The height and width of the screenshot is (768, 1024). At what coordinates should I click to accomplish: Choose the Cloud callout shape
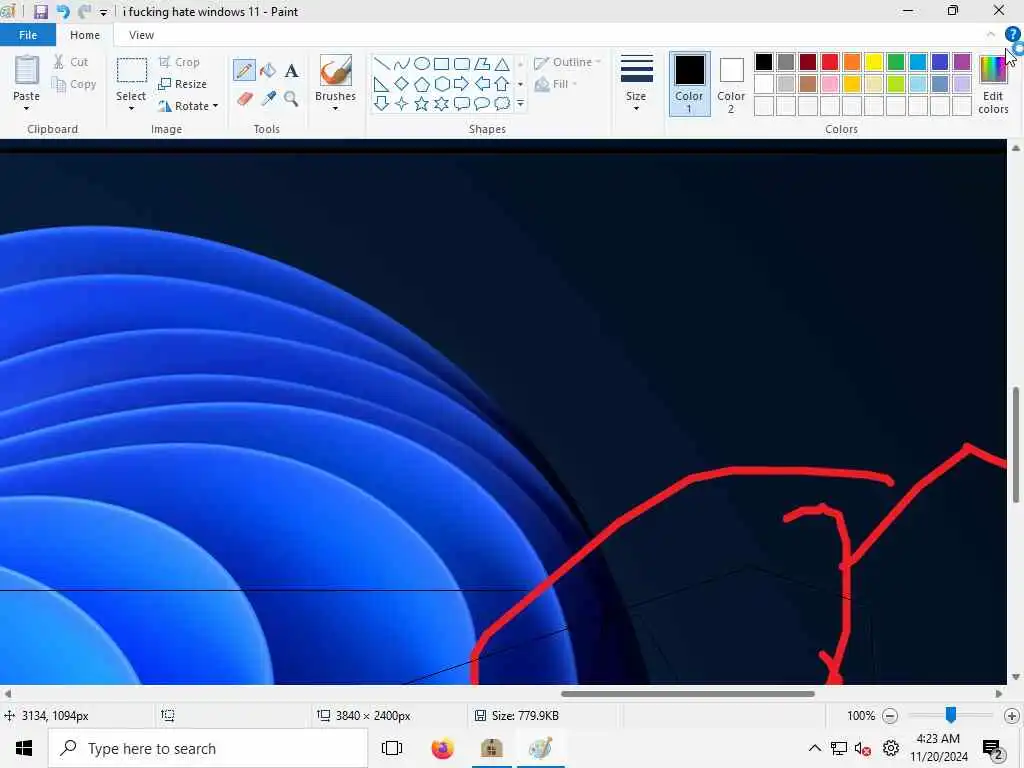click(x=502, y=103)
